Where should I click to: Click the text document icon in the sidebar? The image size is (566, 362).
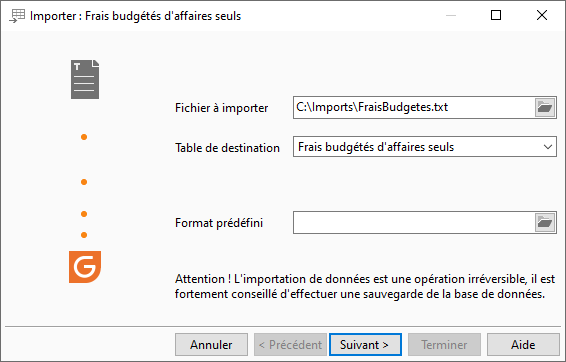coord(85,79)
